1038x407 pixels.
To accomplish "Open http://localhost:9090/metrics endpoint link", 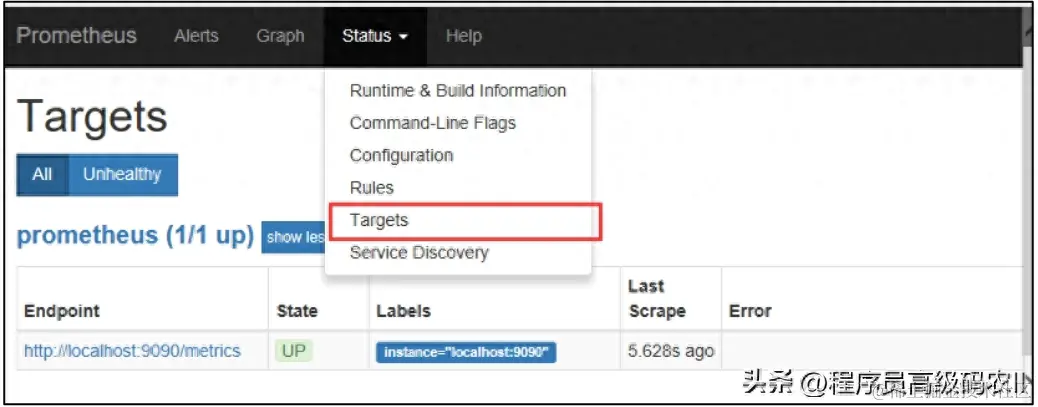I will [132, 351].
